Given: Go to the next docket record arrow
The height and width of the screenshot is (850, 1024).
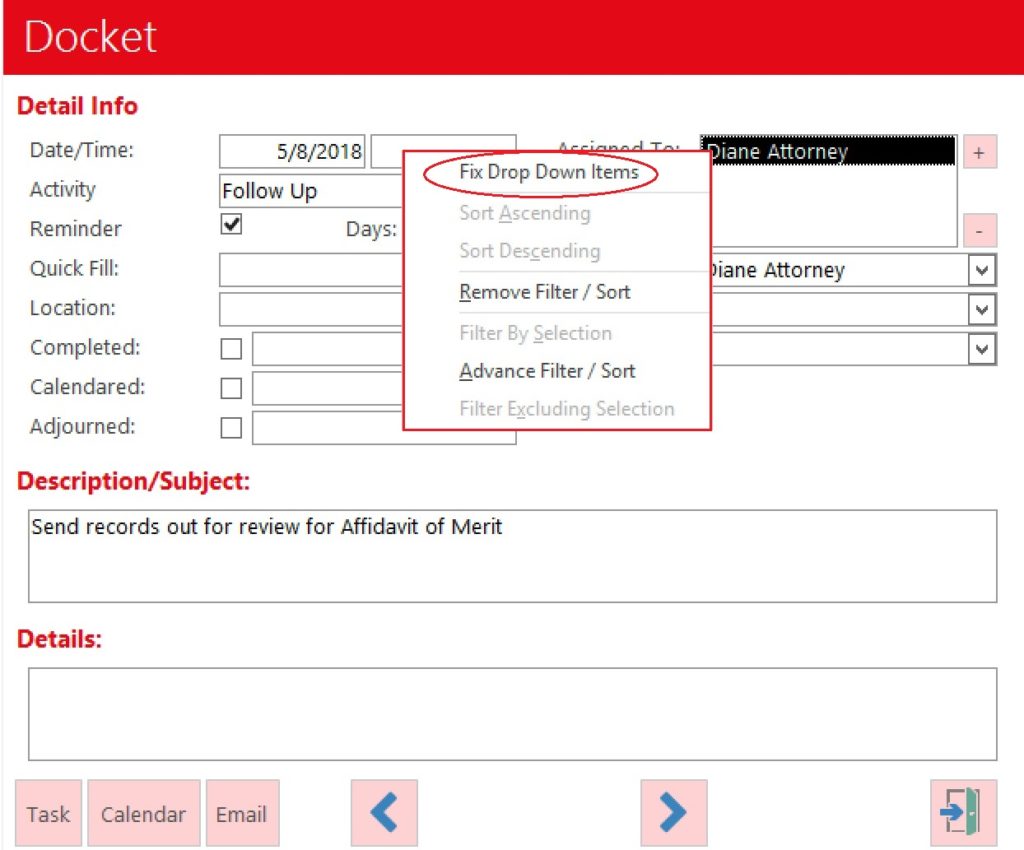Looking at the screenshot, I should 673,812.
